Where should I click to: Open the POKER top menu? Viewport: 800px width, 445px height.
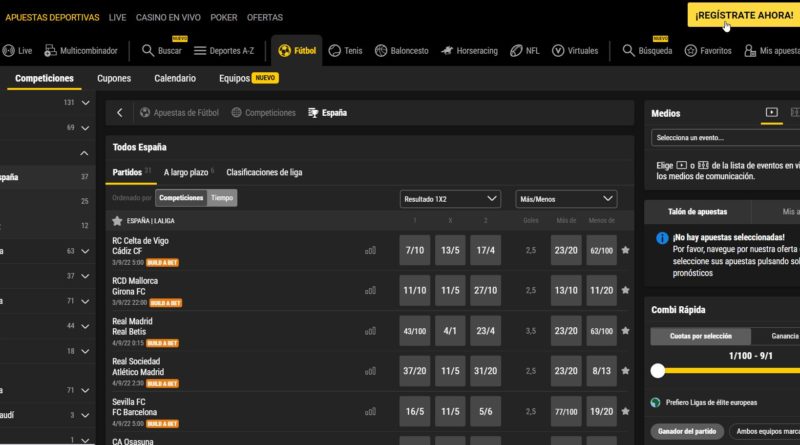(x=223, y=17)
